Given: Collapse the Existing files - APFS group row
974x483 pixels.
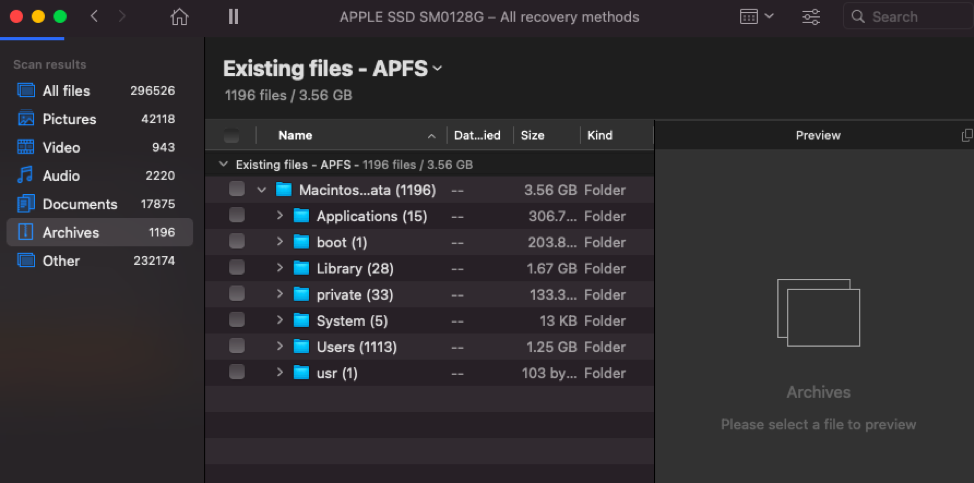Looking at the screenshot, I should pos(223,165).
